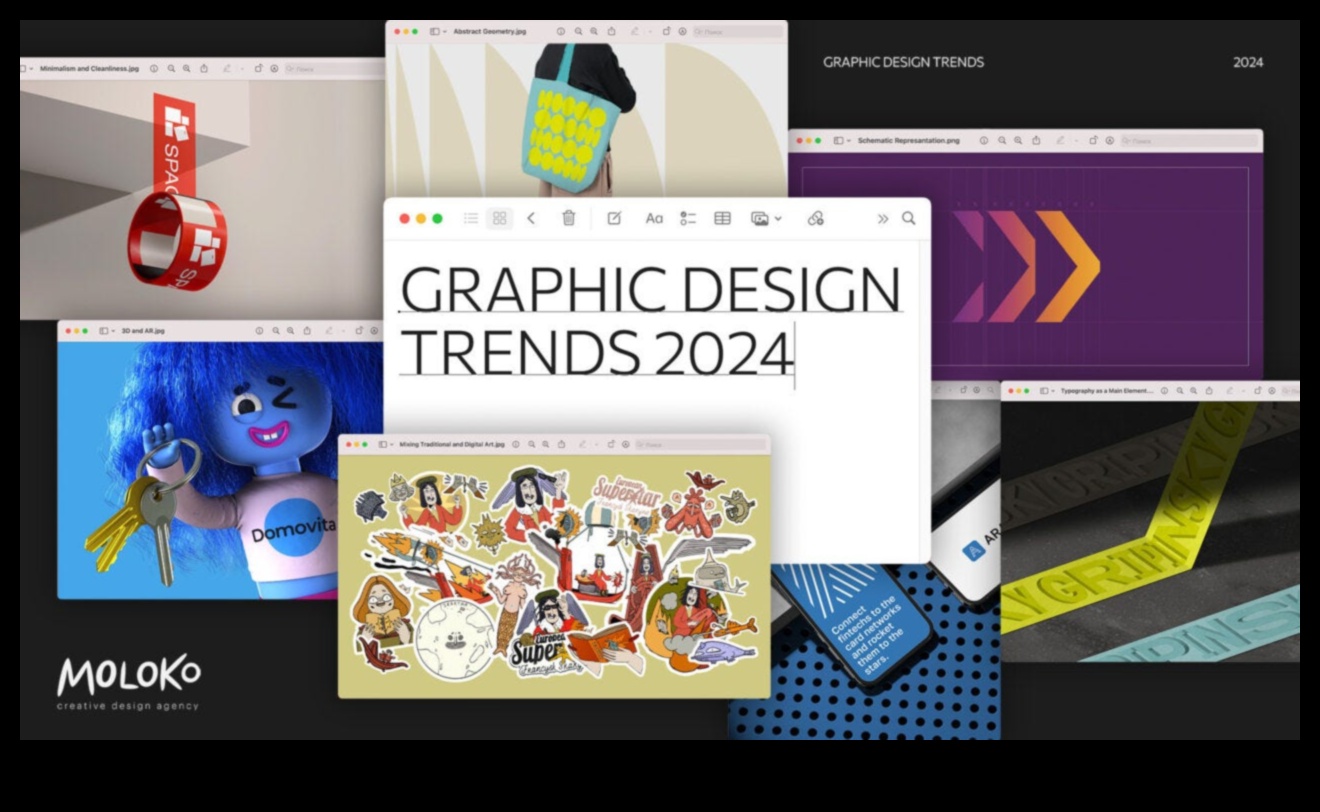
Task: Share the Schematic Representation.png image
Action: [x=1036, y=141]
